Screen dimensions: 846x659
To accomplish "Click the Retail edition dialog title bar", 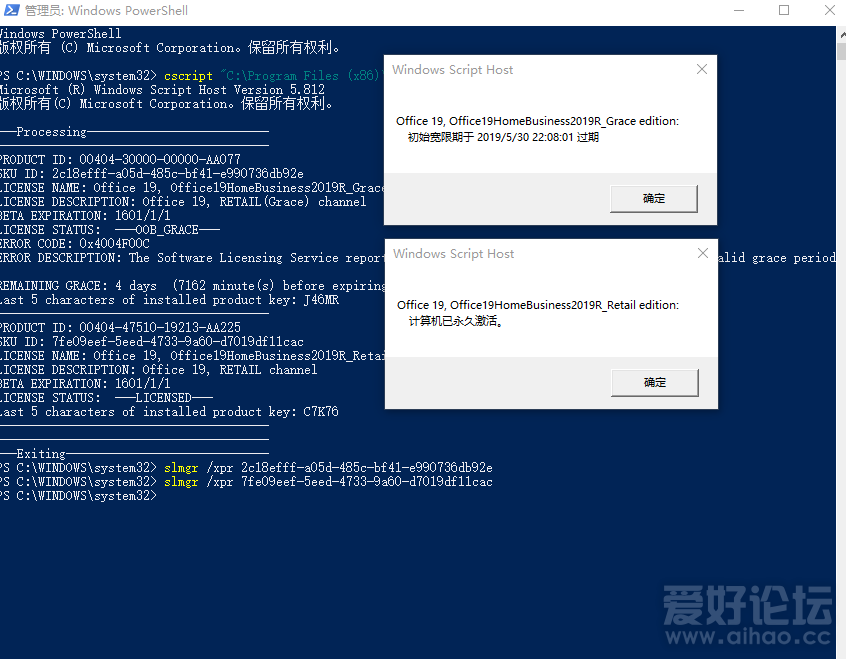I will 540,254.
